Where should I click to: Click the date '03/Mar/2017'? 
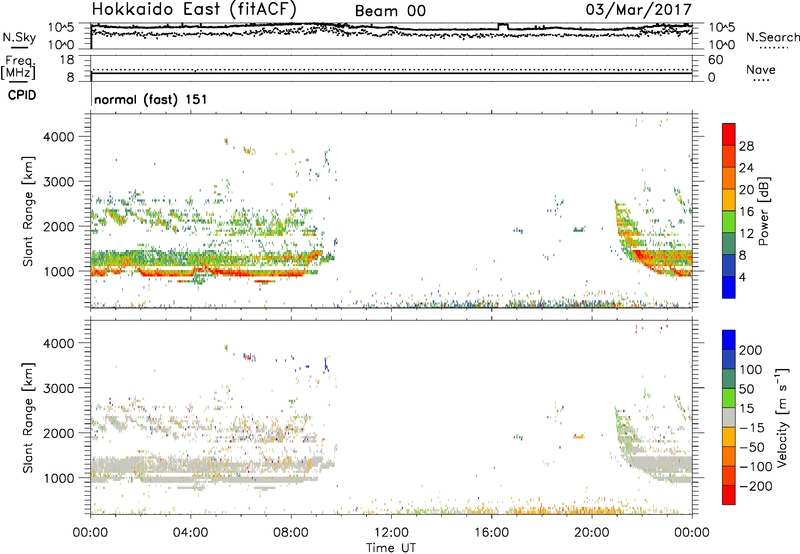(x=639, y=9)
